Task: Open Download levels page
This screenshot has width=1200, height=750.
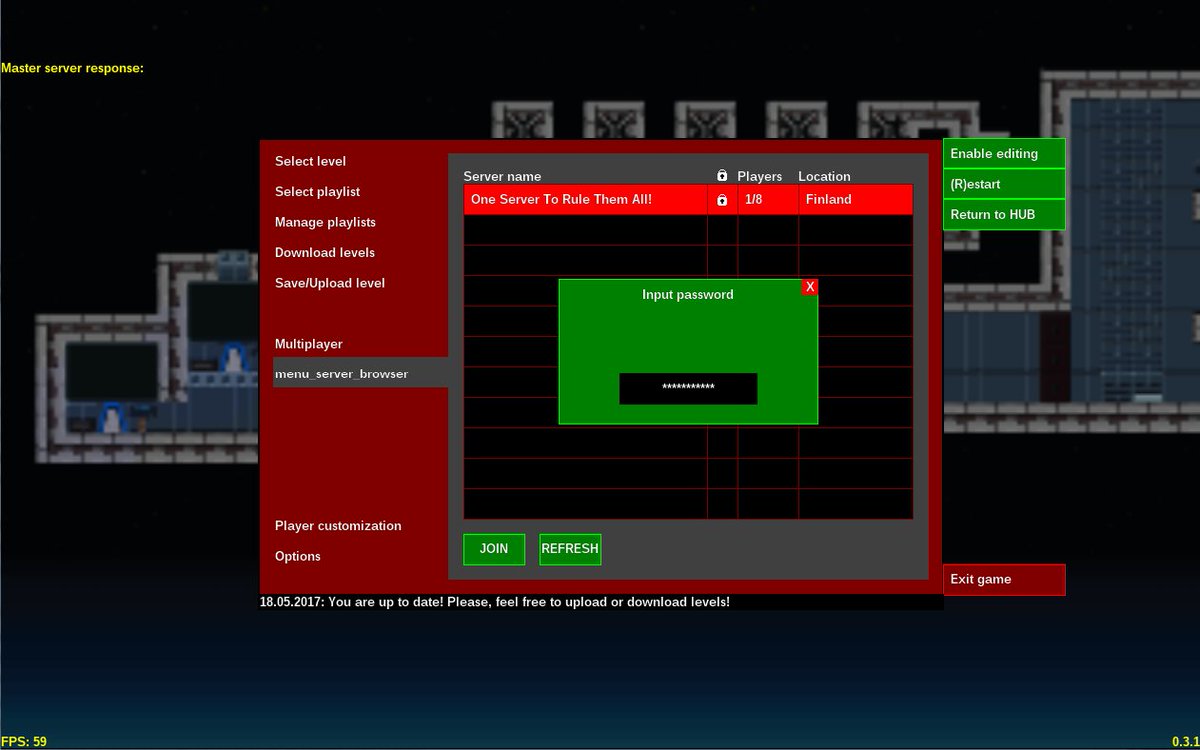Action: coord(325,252)
